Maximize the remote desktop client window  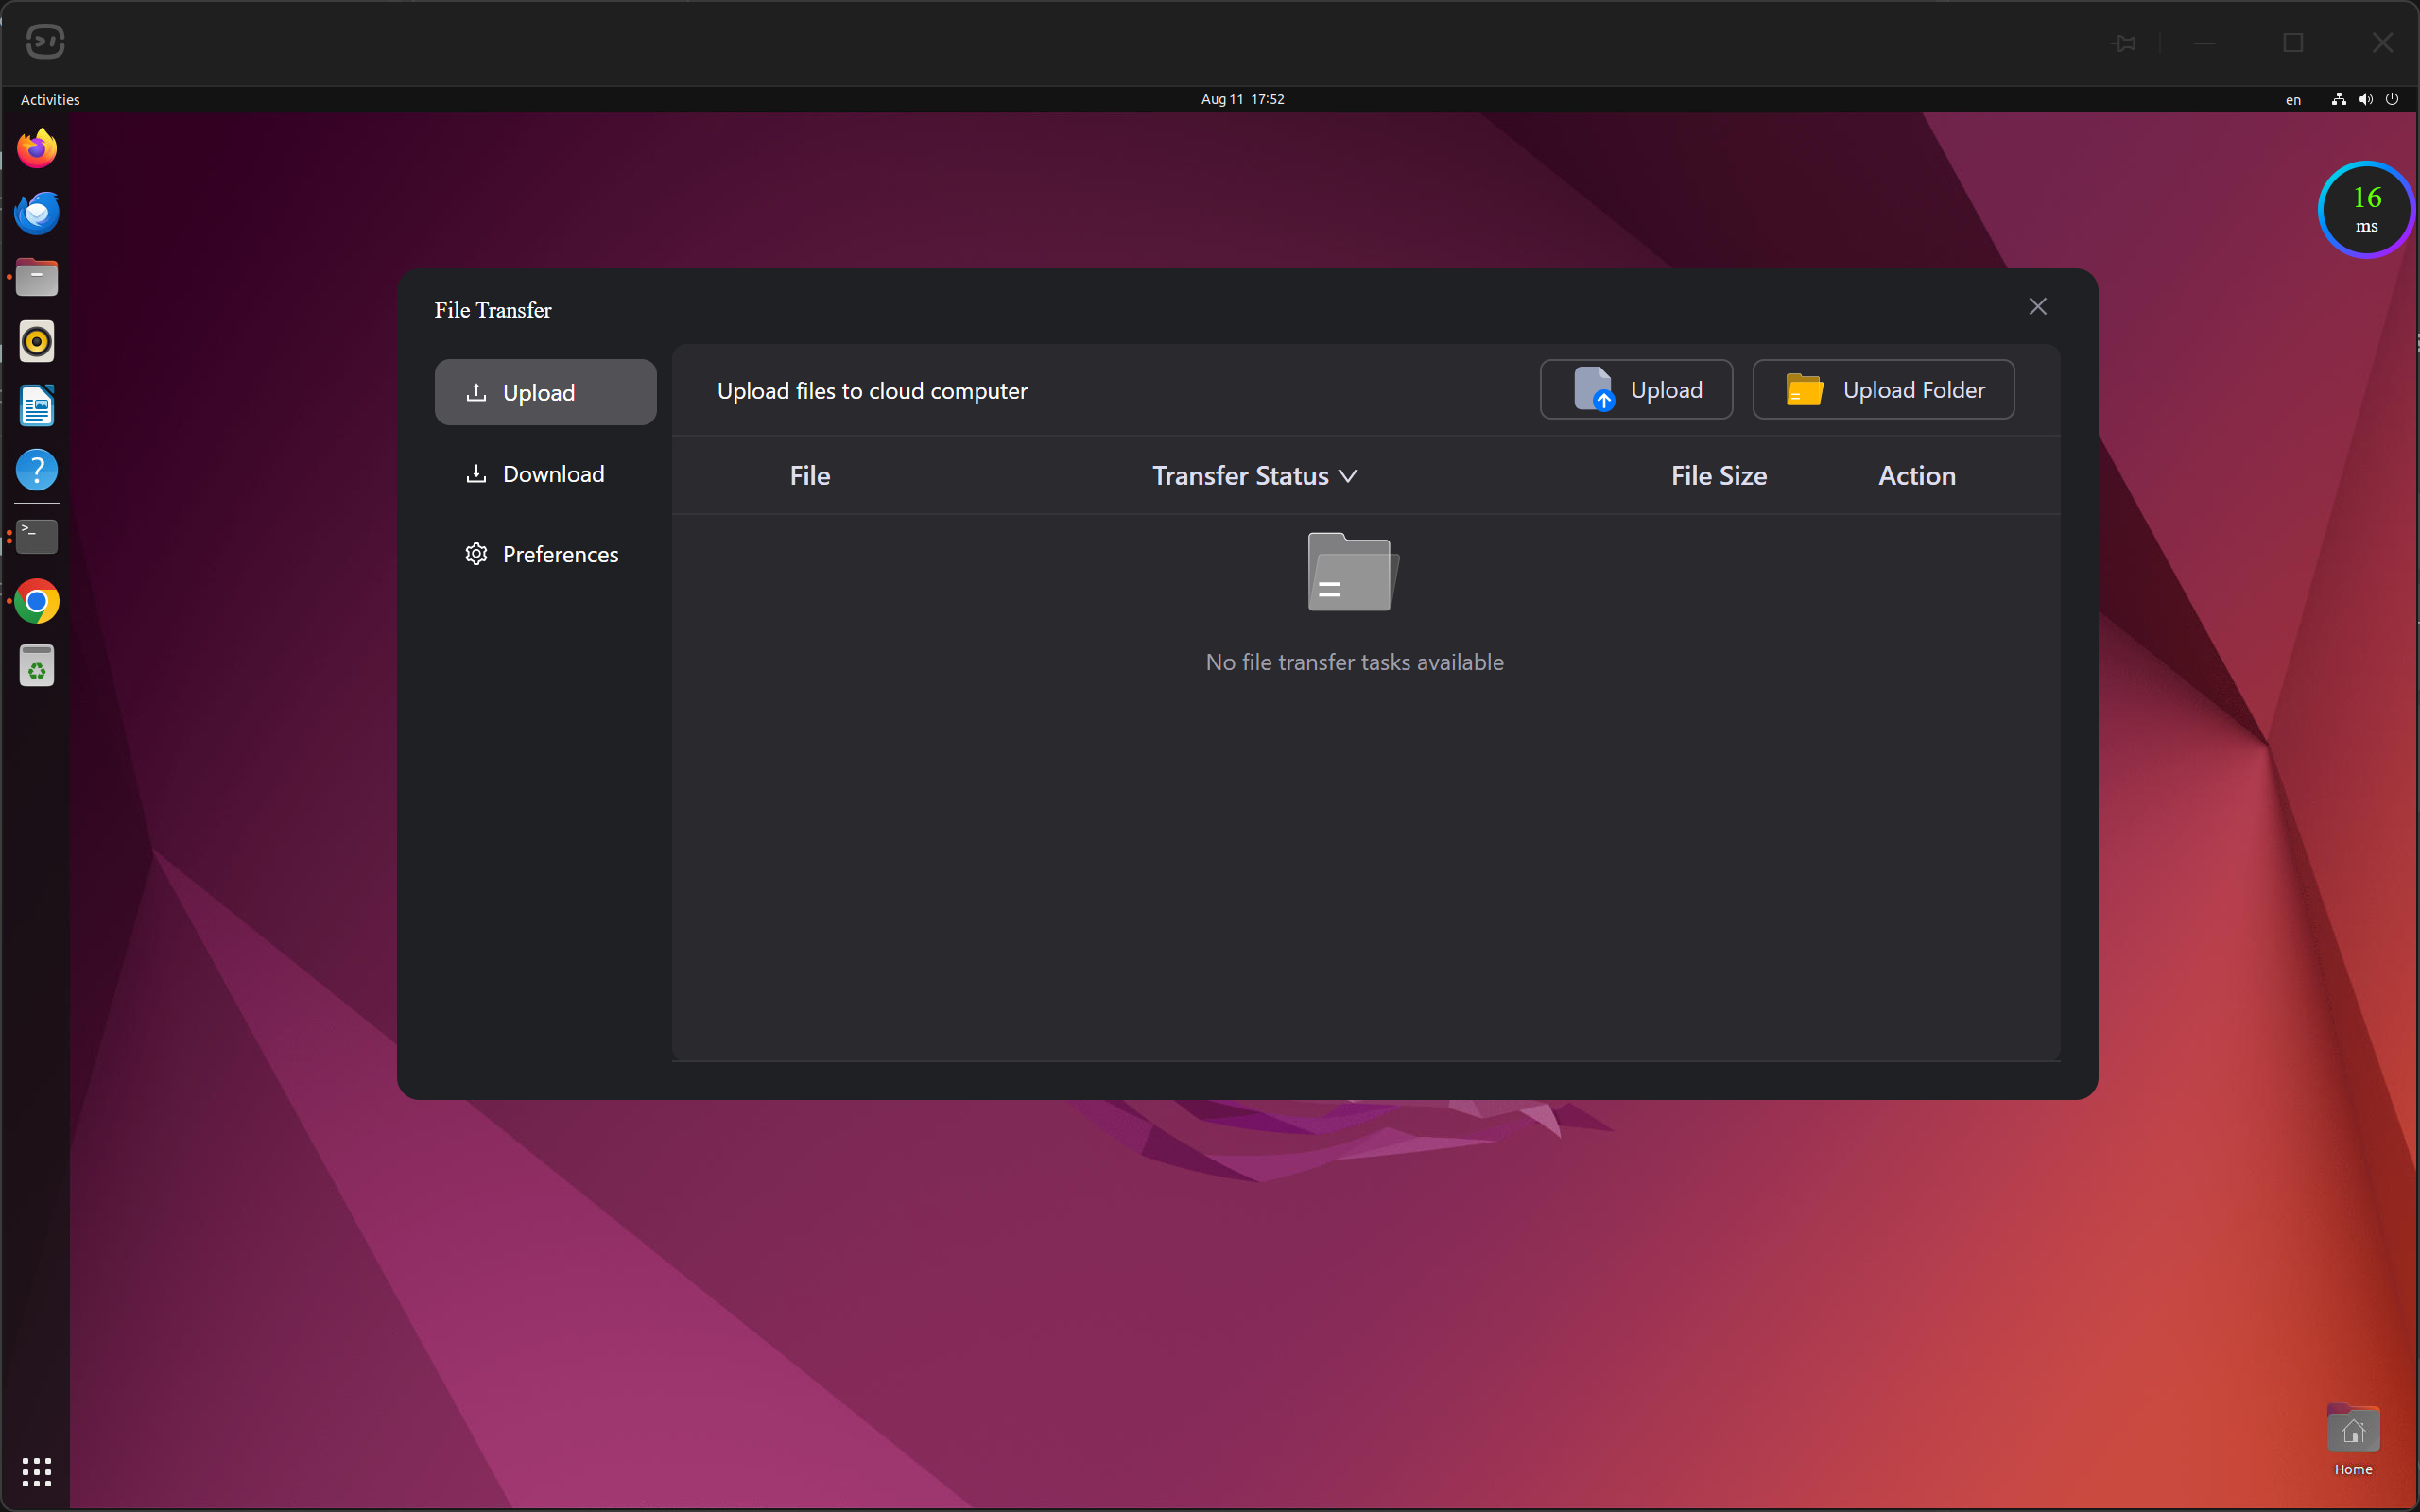point(2293,43)
